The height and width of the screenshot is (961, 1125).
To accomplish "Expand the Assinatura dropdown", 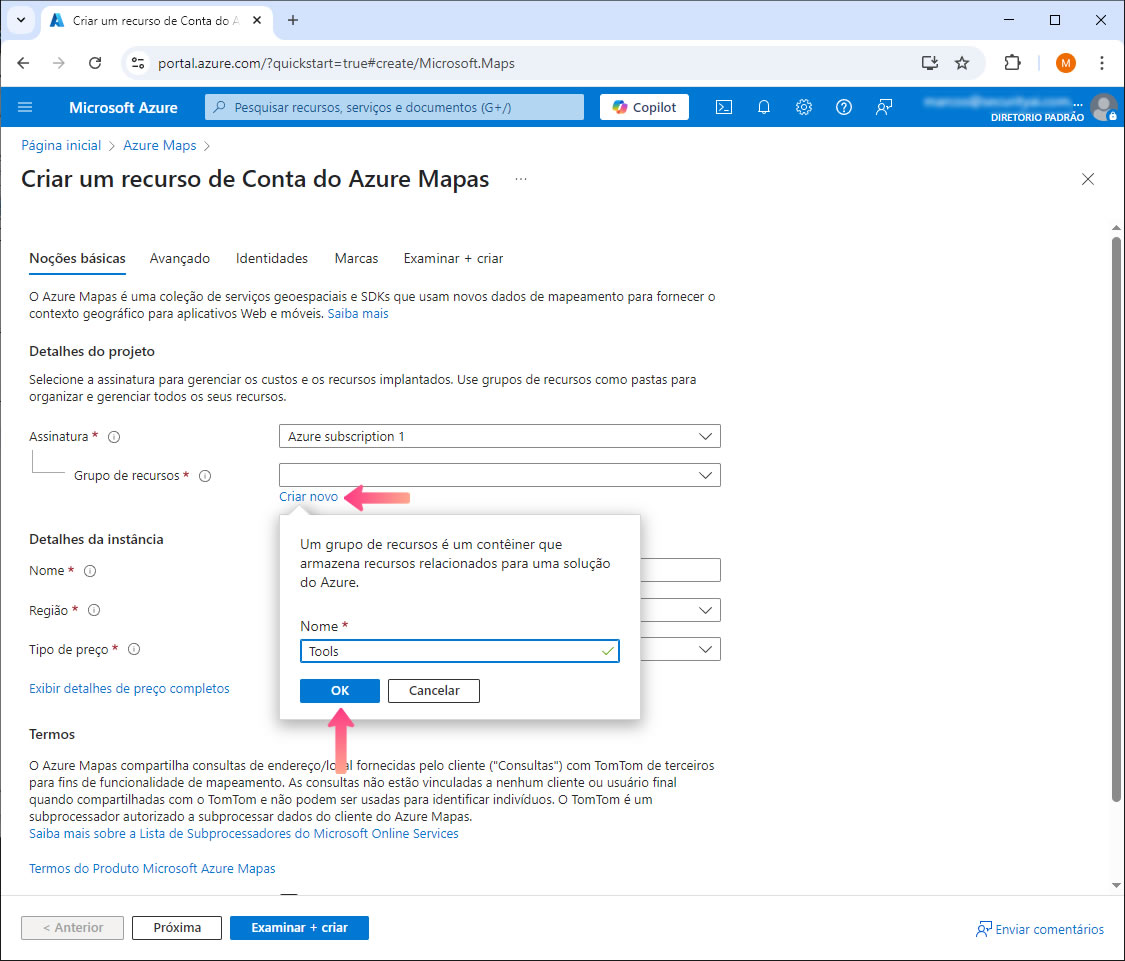I will (x=499, y=436).
